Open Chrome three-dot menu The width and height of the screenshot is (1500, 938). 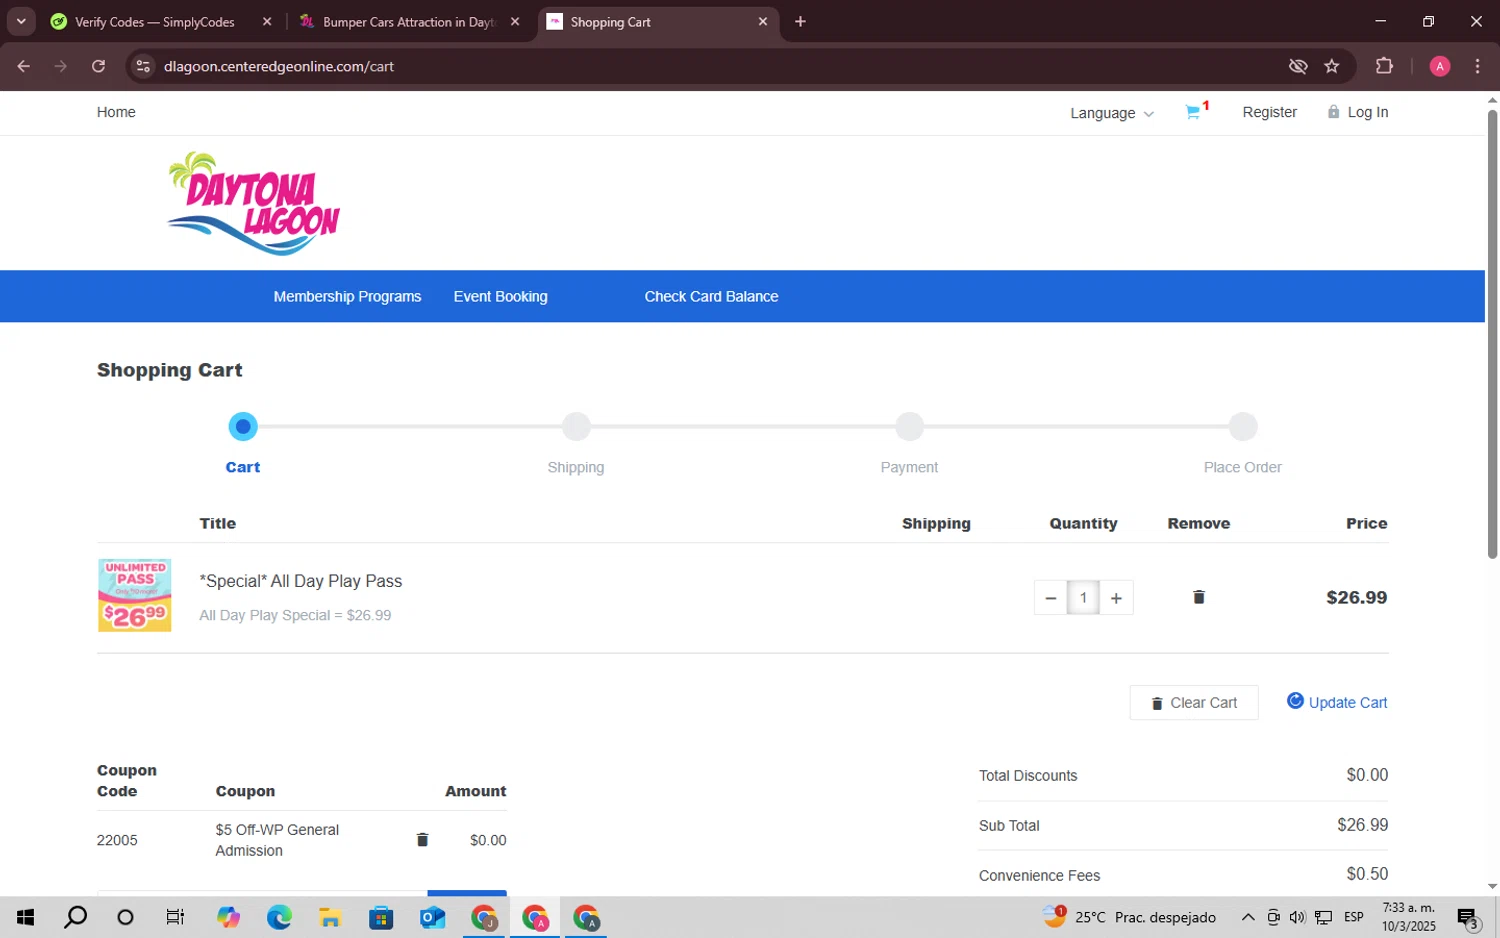[x=1477, y=66]
